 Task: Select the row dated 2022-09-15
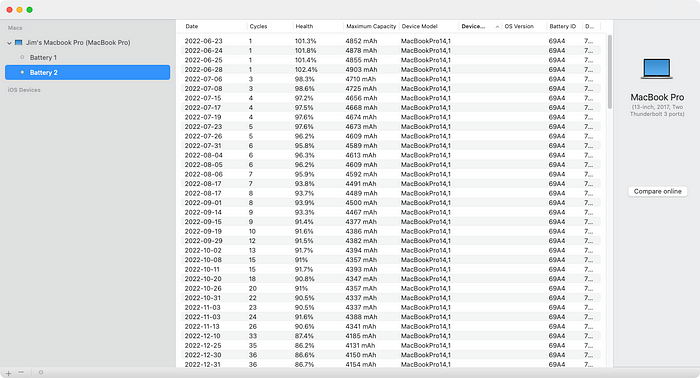[x=391, y=222]
